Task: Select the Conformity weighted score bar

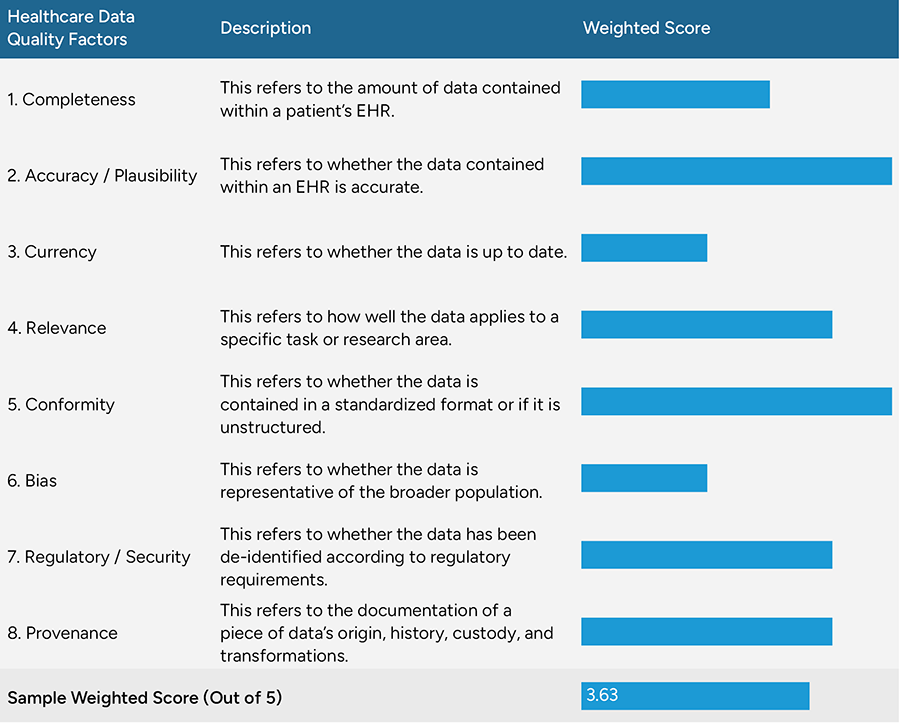Action: pos(736,401)
